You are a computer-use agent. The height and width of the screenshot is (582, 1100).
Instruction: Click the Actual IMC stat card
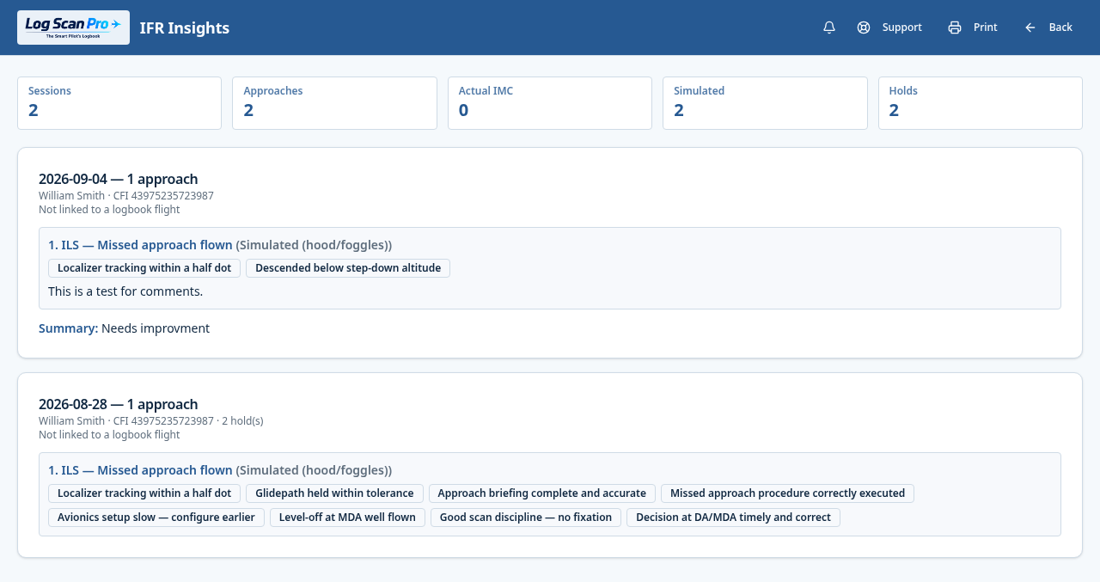[550, 103]
